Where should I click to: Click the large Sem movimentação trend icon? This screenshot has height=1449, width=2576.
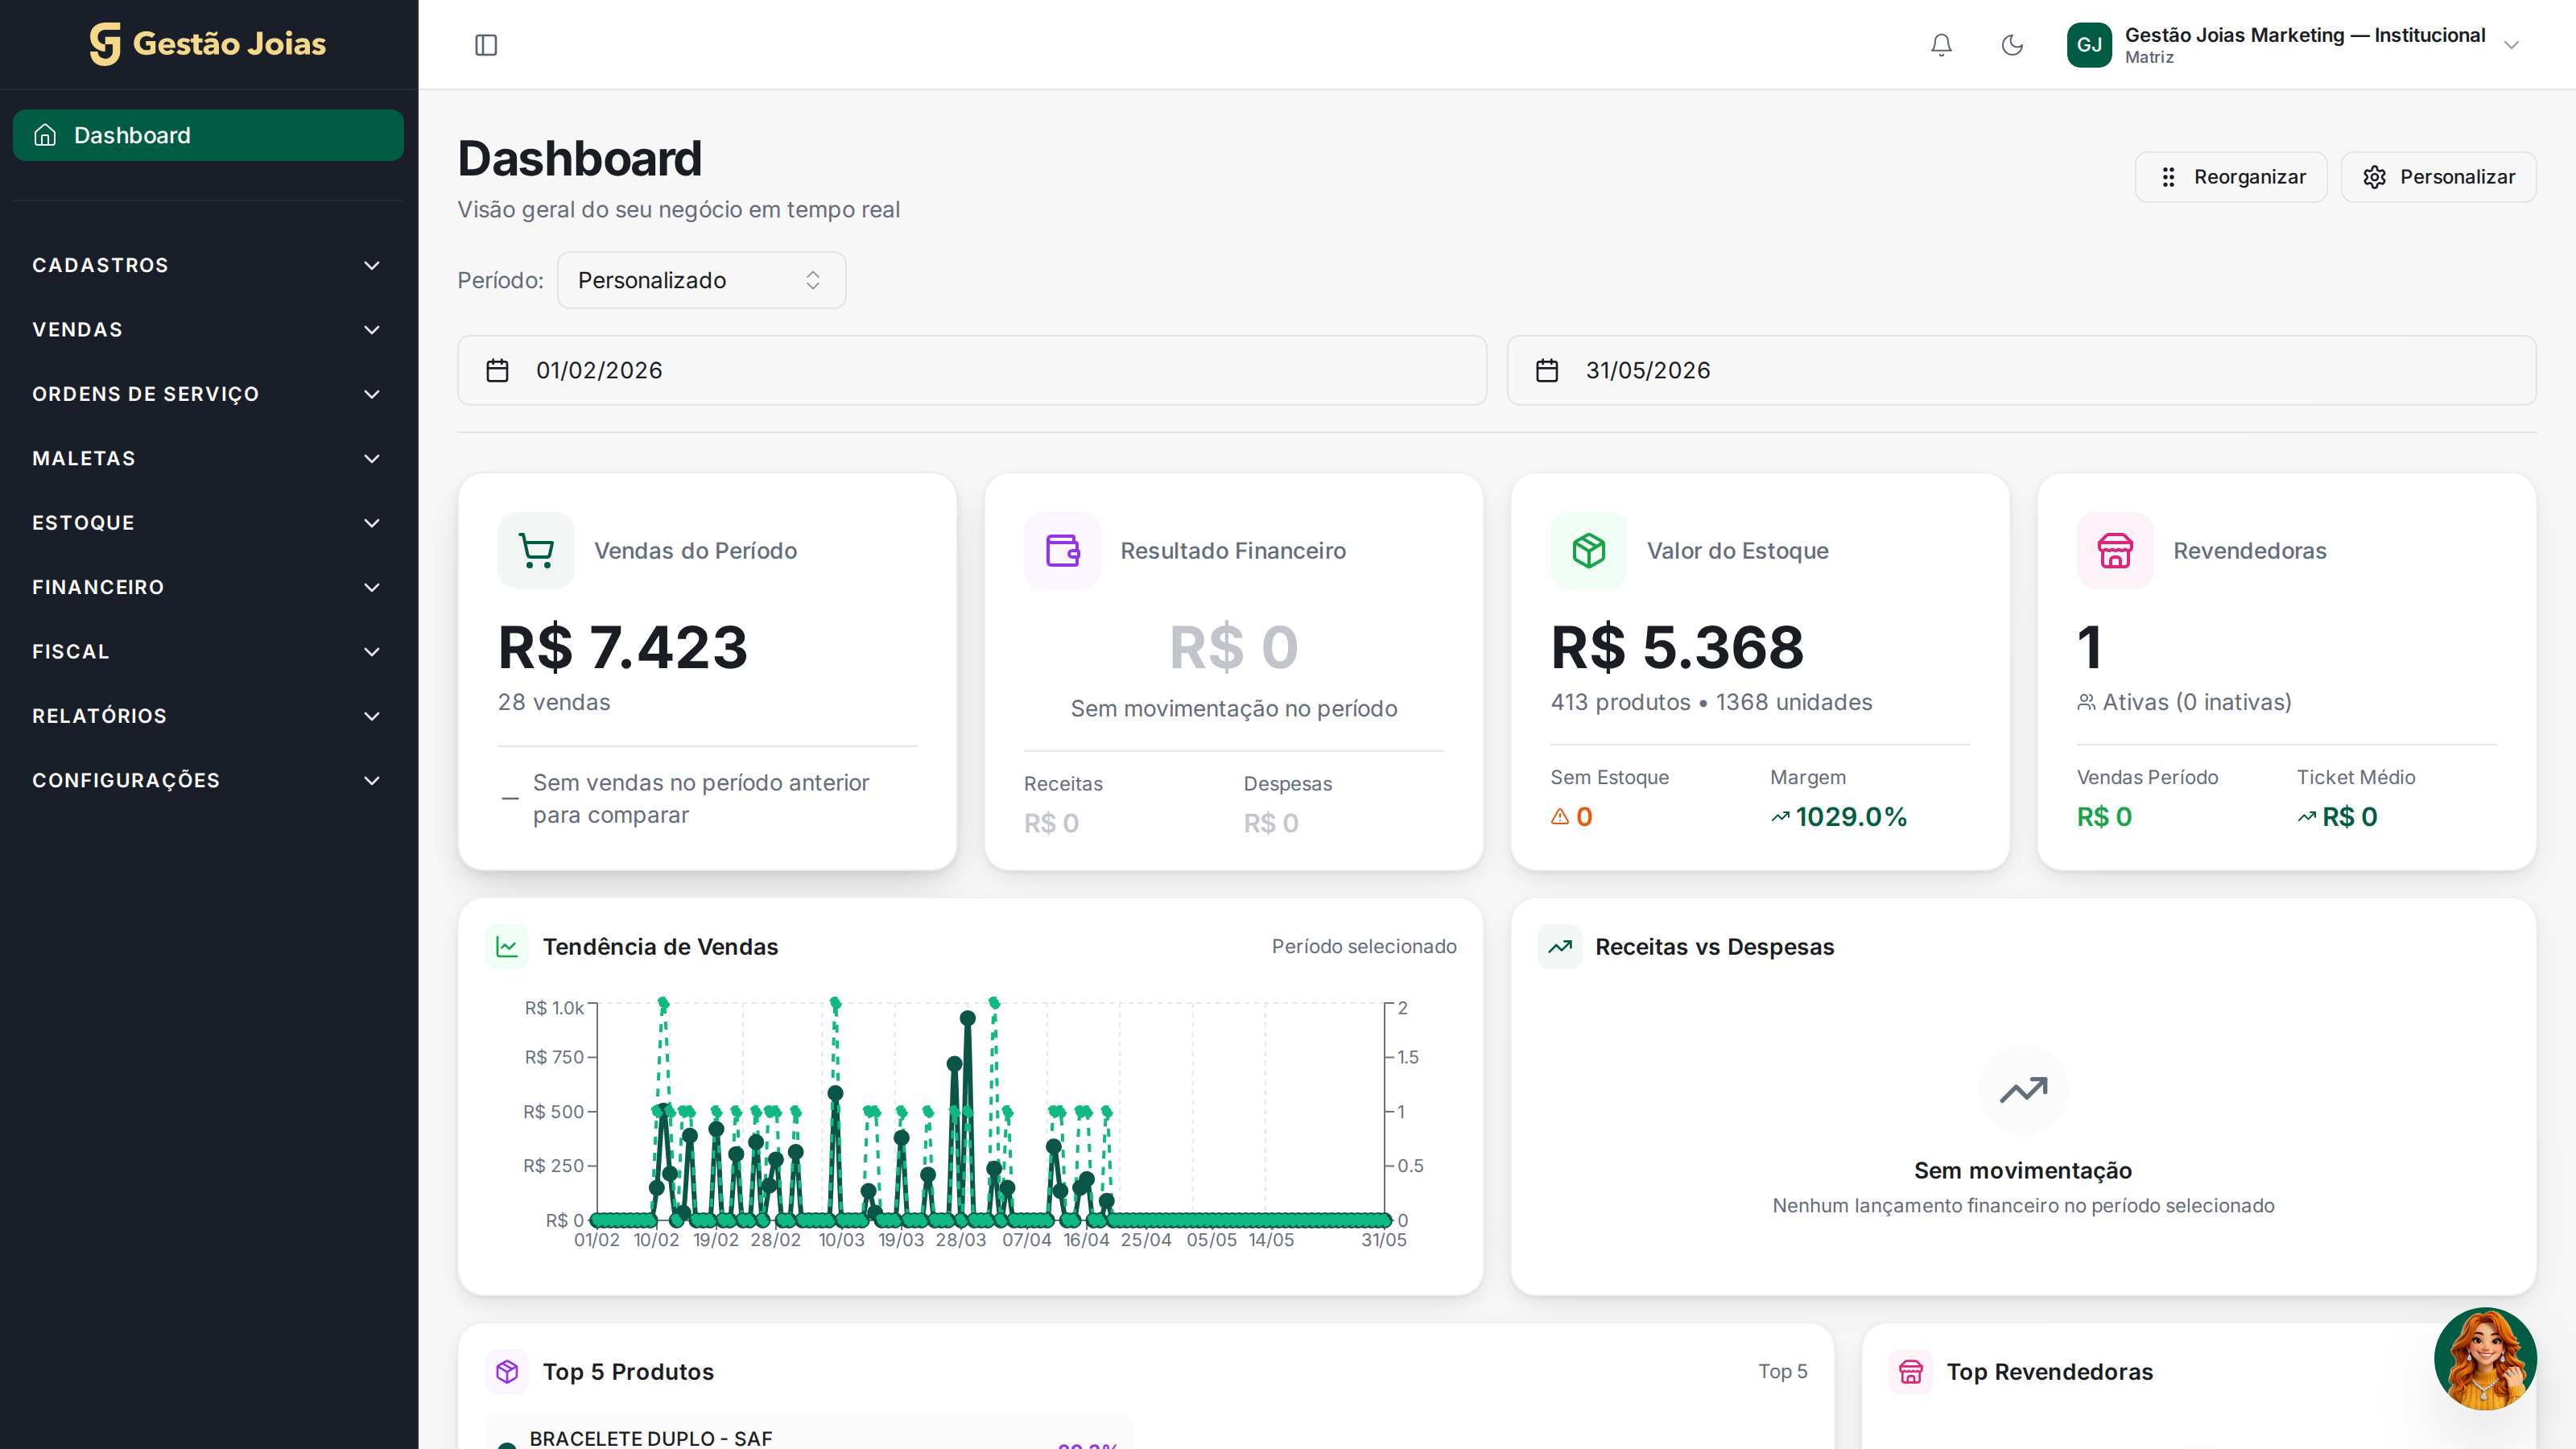tap(2023, 1090)
